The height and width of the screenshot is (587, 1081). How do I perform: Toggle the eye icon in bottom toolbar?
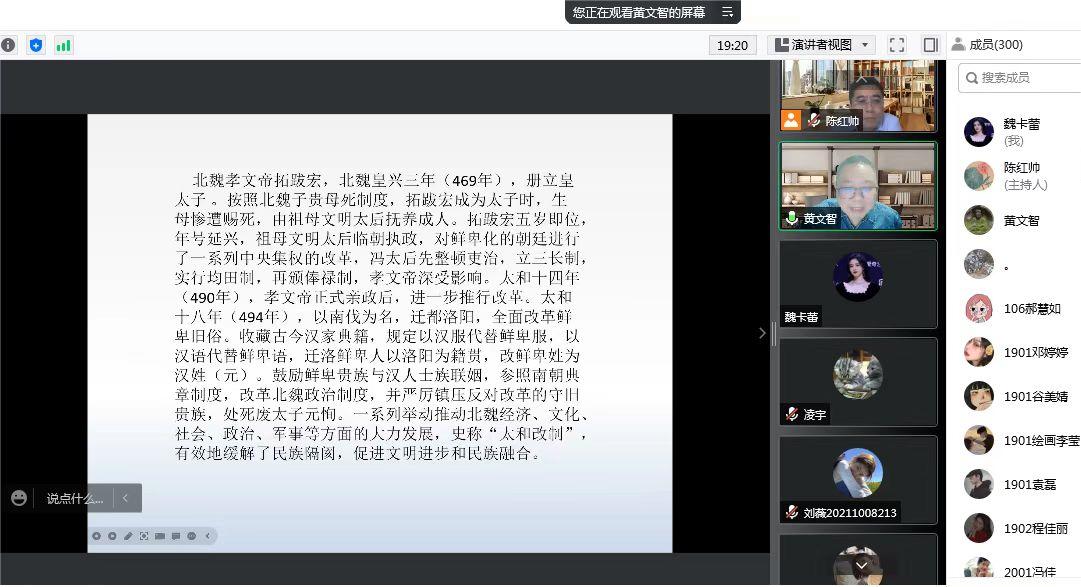click(x=191, y=536)
